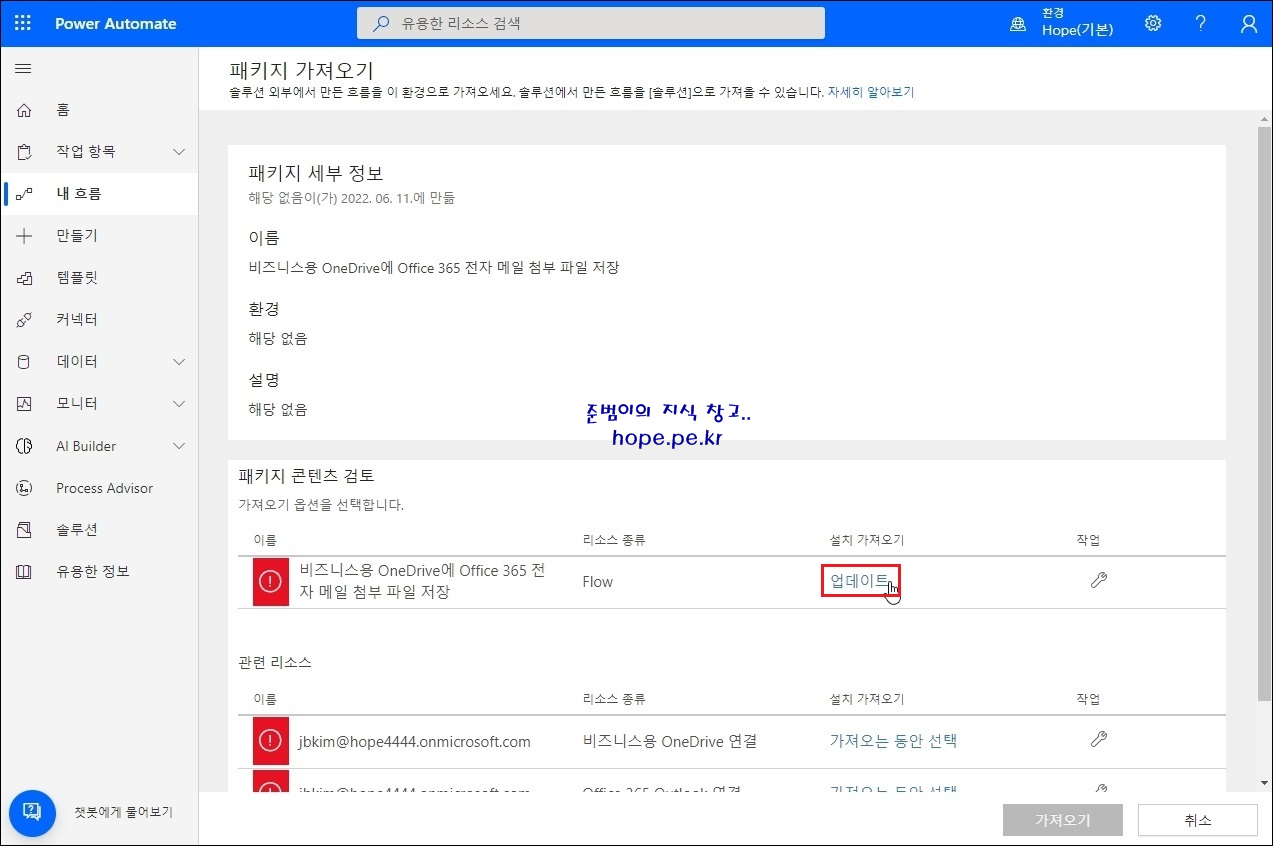This screenshot has height=846, width=1273.
Task: Click the scrollbar down arrow
Action: [x=1264, y=783]
